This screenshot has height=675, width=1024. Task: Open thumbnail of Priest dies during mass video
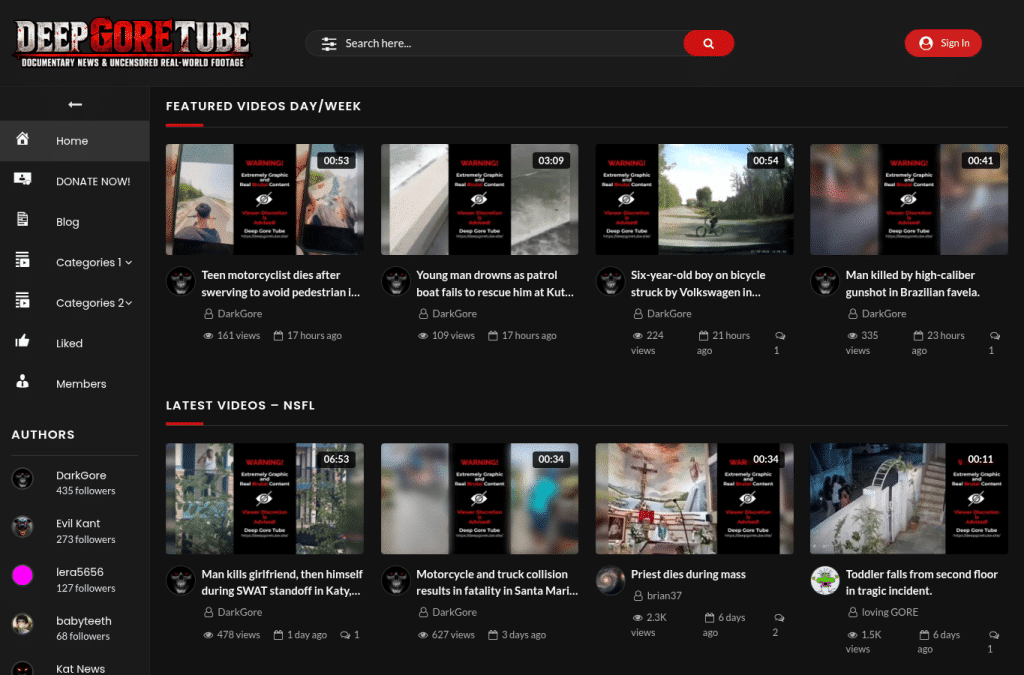point(694,499)
